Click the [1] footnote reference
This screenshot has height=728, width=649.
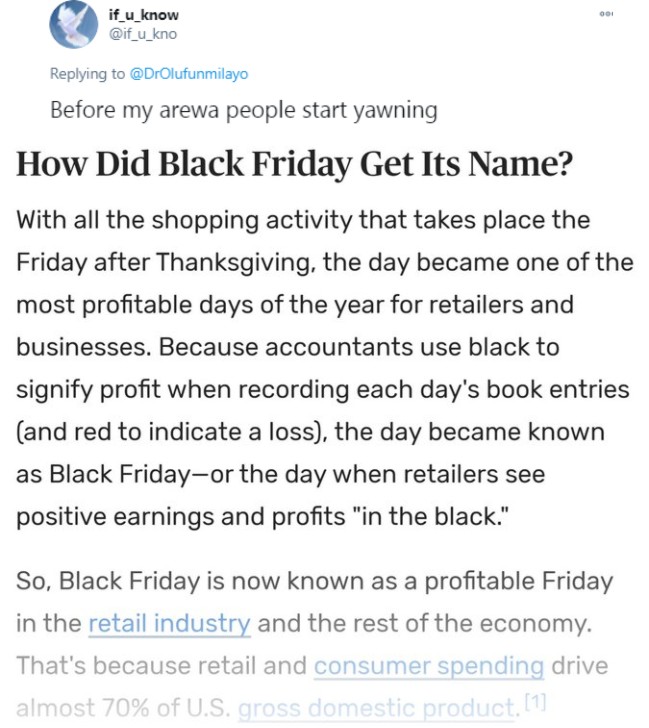pos(535,702)
